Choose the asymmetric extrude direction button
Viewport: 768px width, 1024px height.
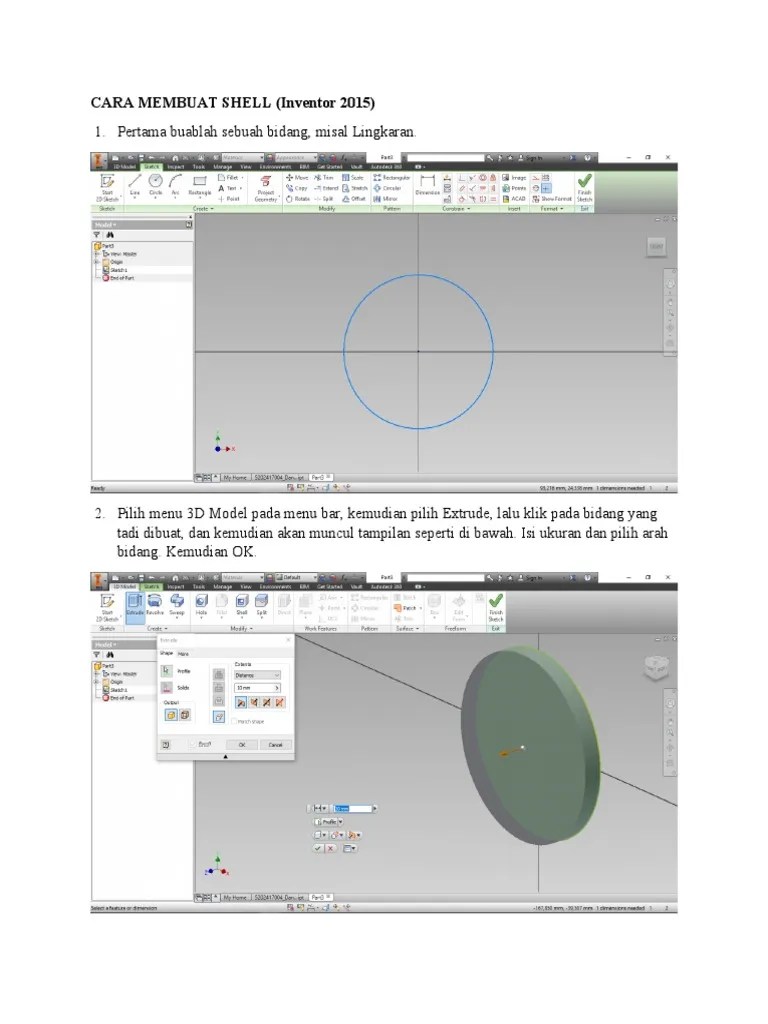point(280,703)
